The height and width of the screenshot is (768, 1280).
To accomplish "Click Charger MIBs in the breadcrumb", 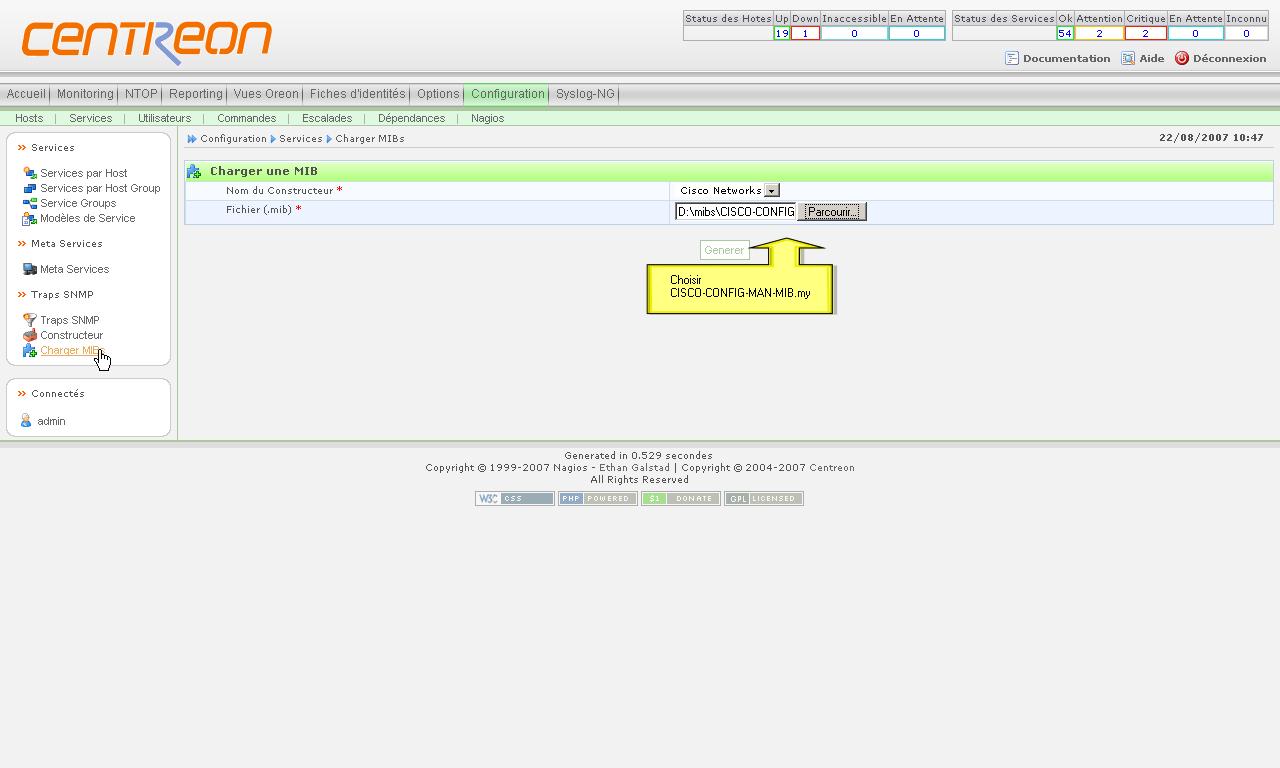I will pyautogui.click(x=370, y=139).
